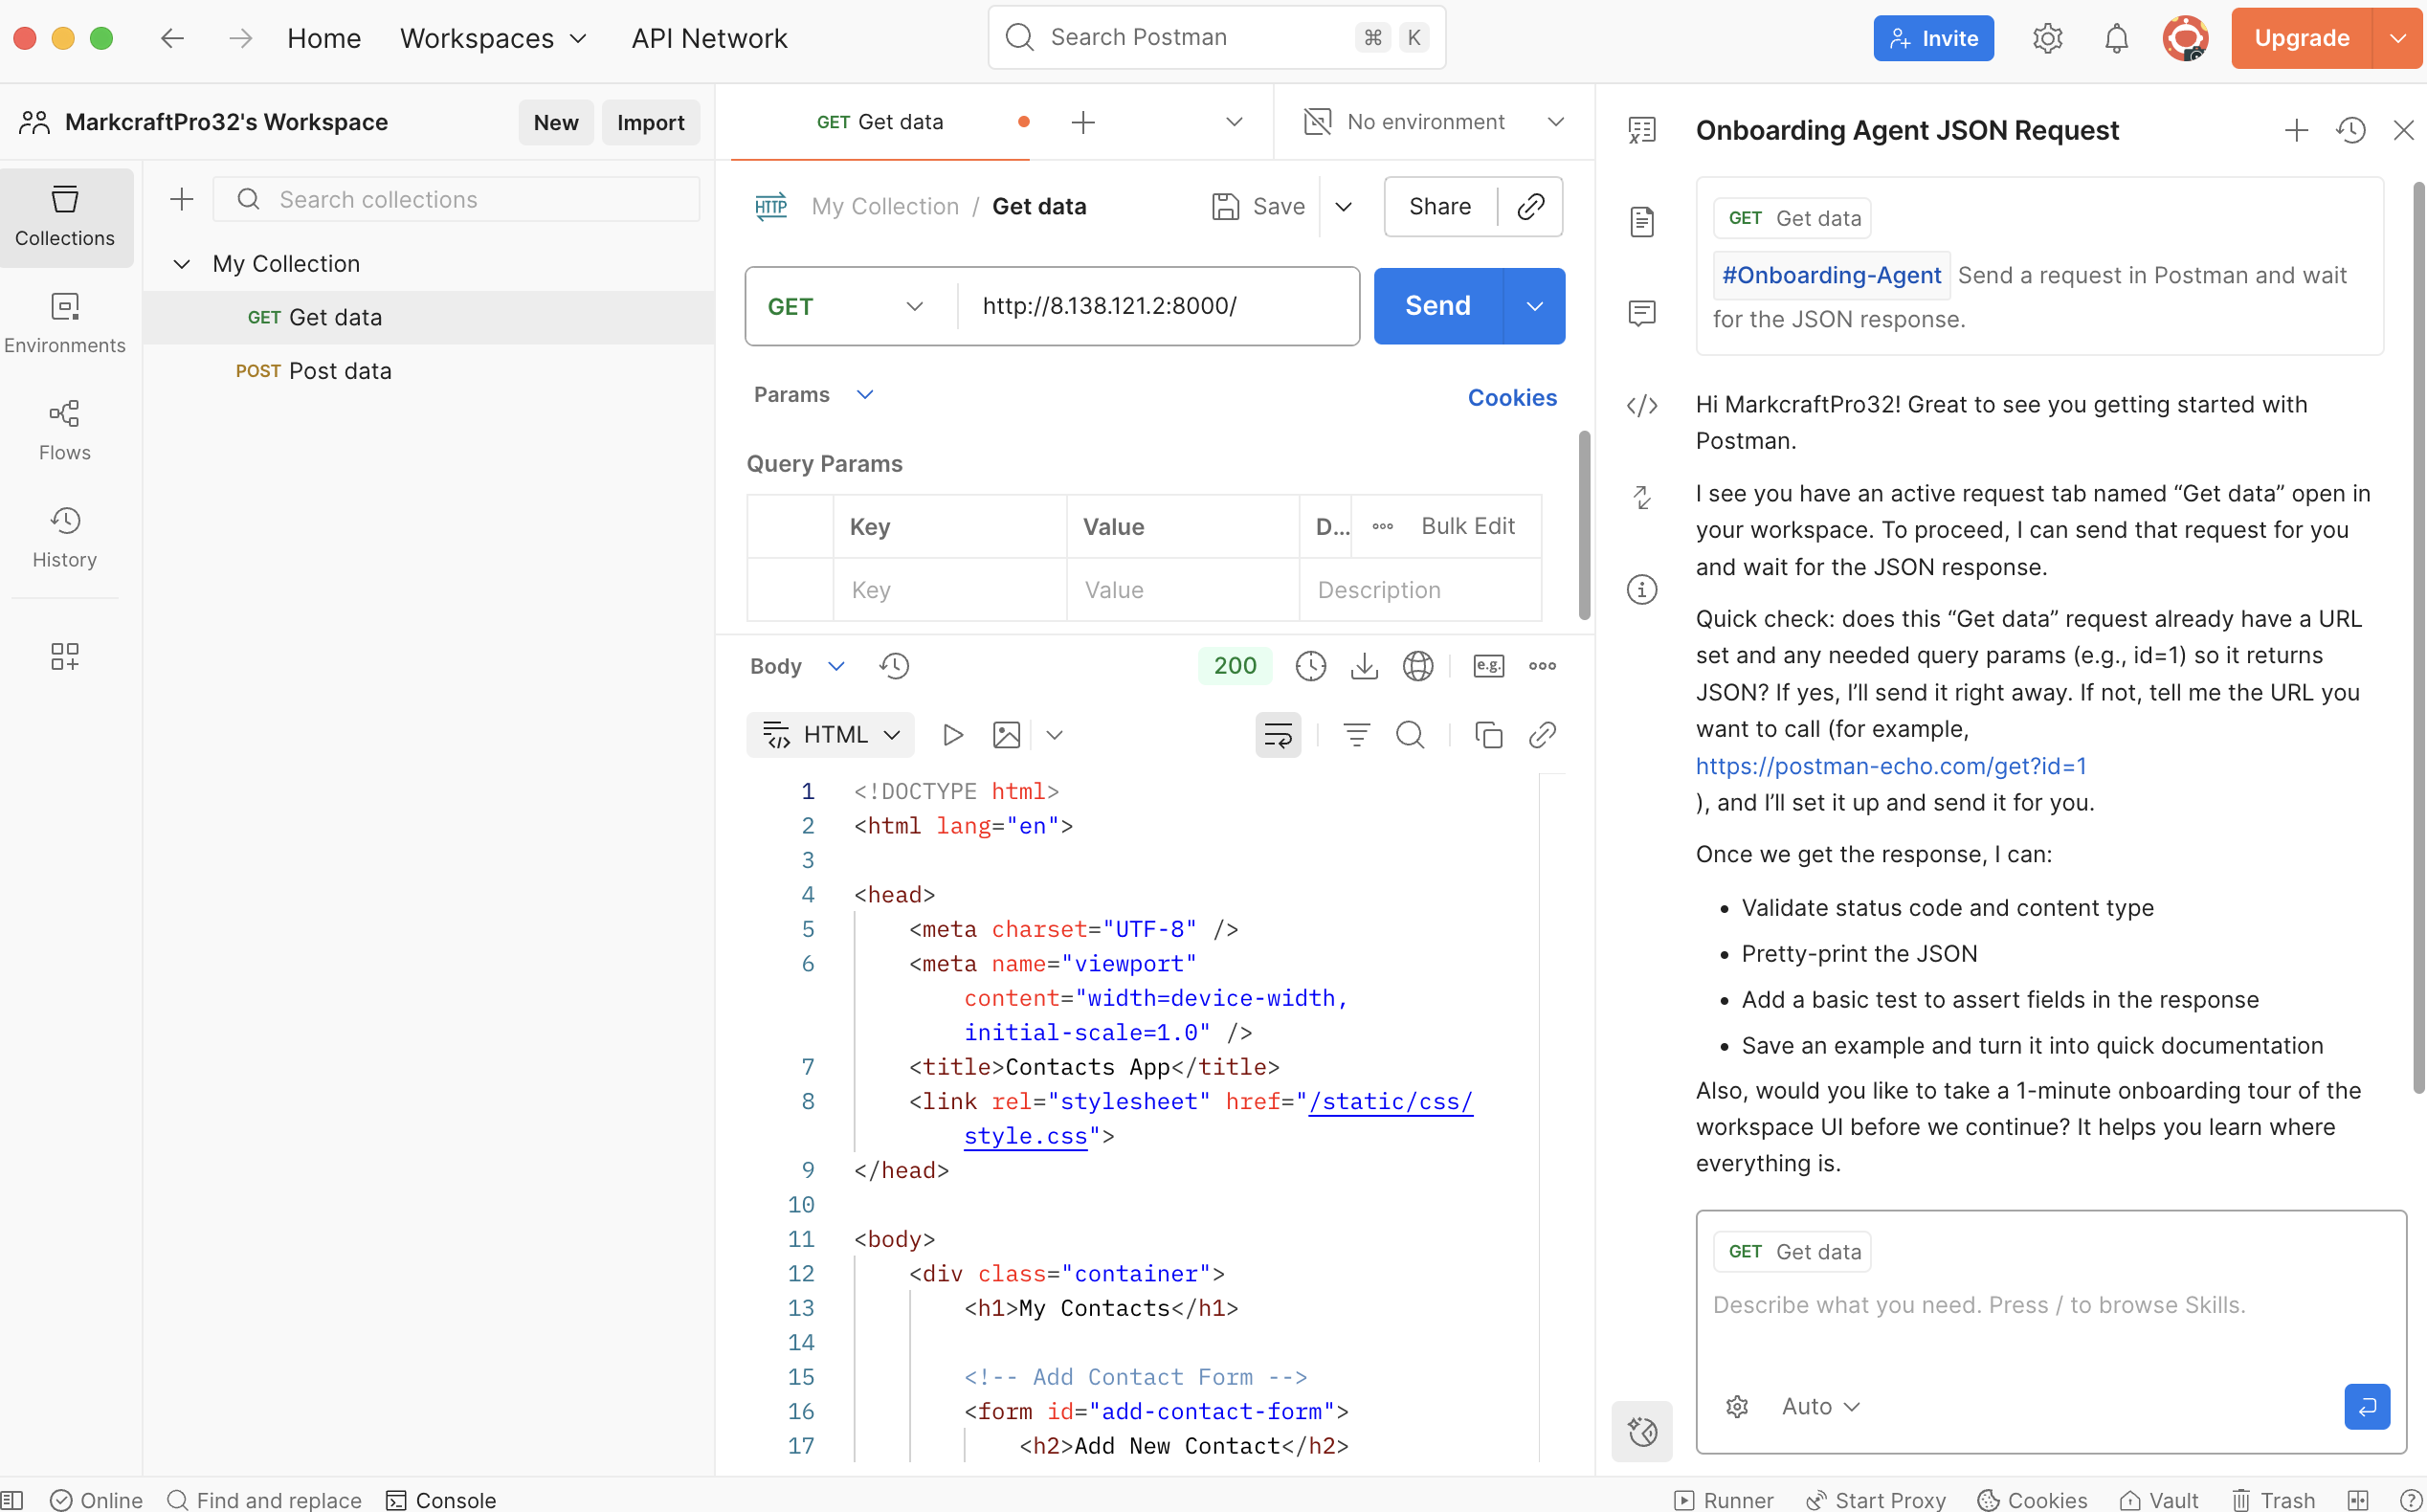Collapse the My Collection tree folder
This screenshot has width=2427, height=1512.
pyautogui.click(x=182, y=264)
